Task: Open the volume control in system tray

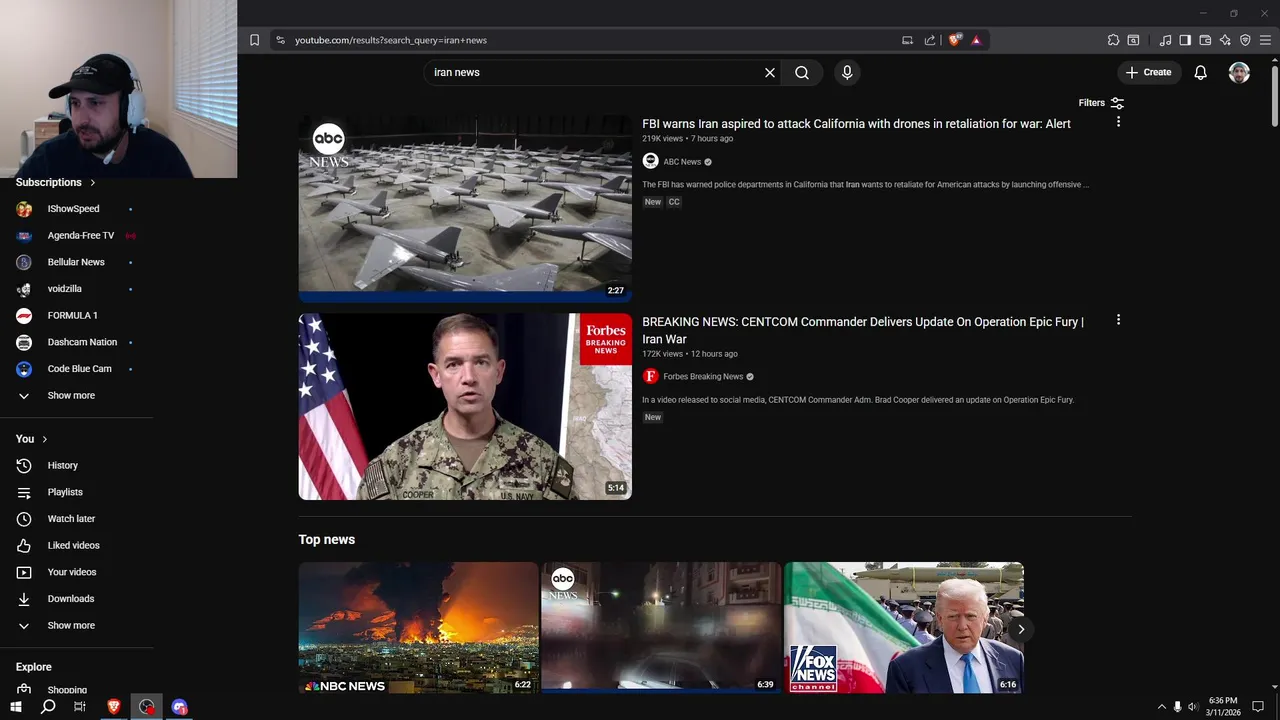Action: coord(1192,707)
